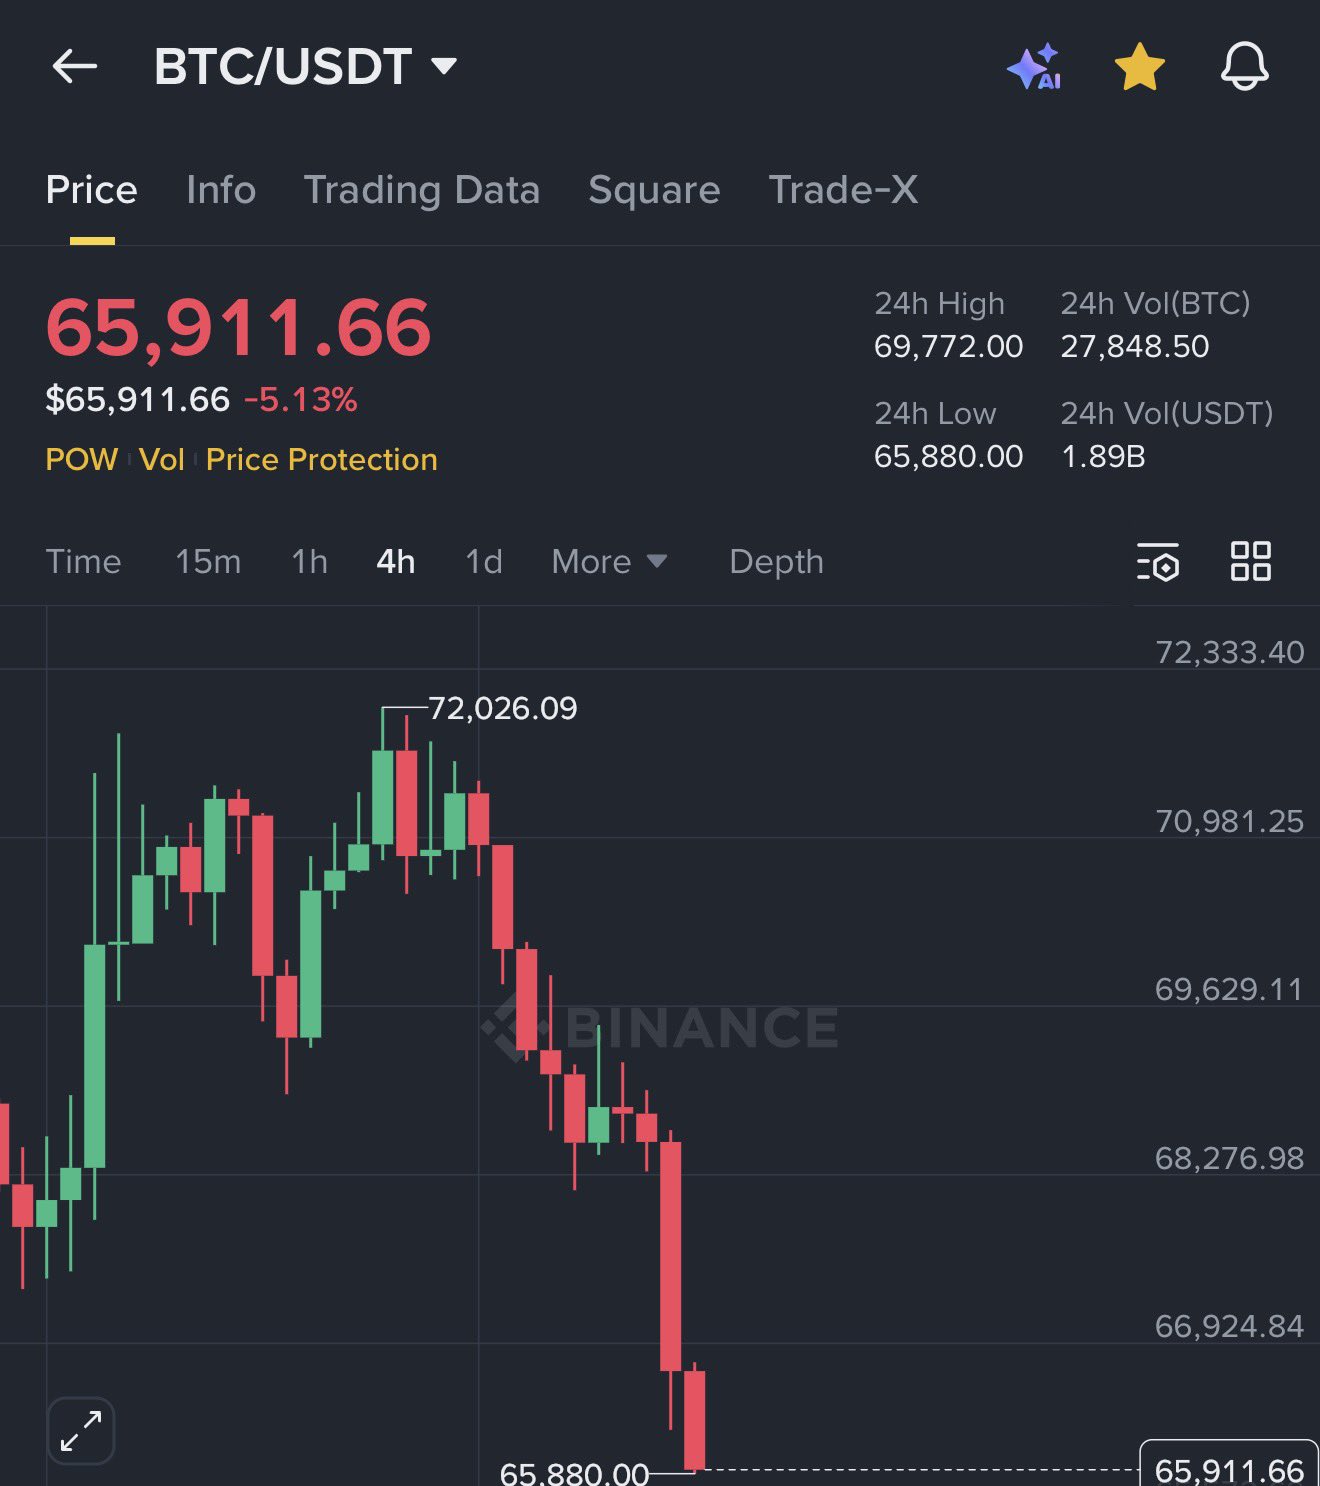Open the chart layout grid icon
1320x1486 pixels.
click(x=1250, y=562)
